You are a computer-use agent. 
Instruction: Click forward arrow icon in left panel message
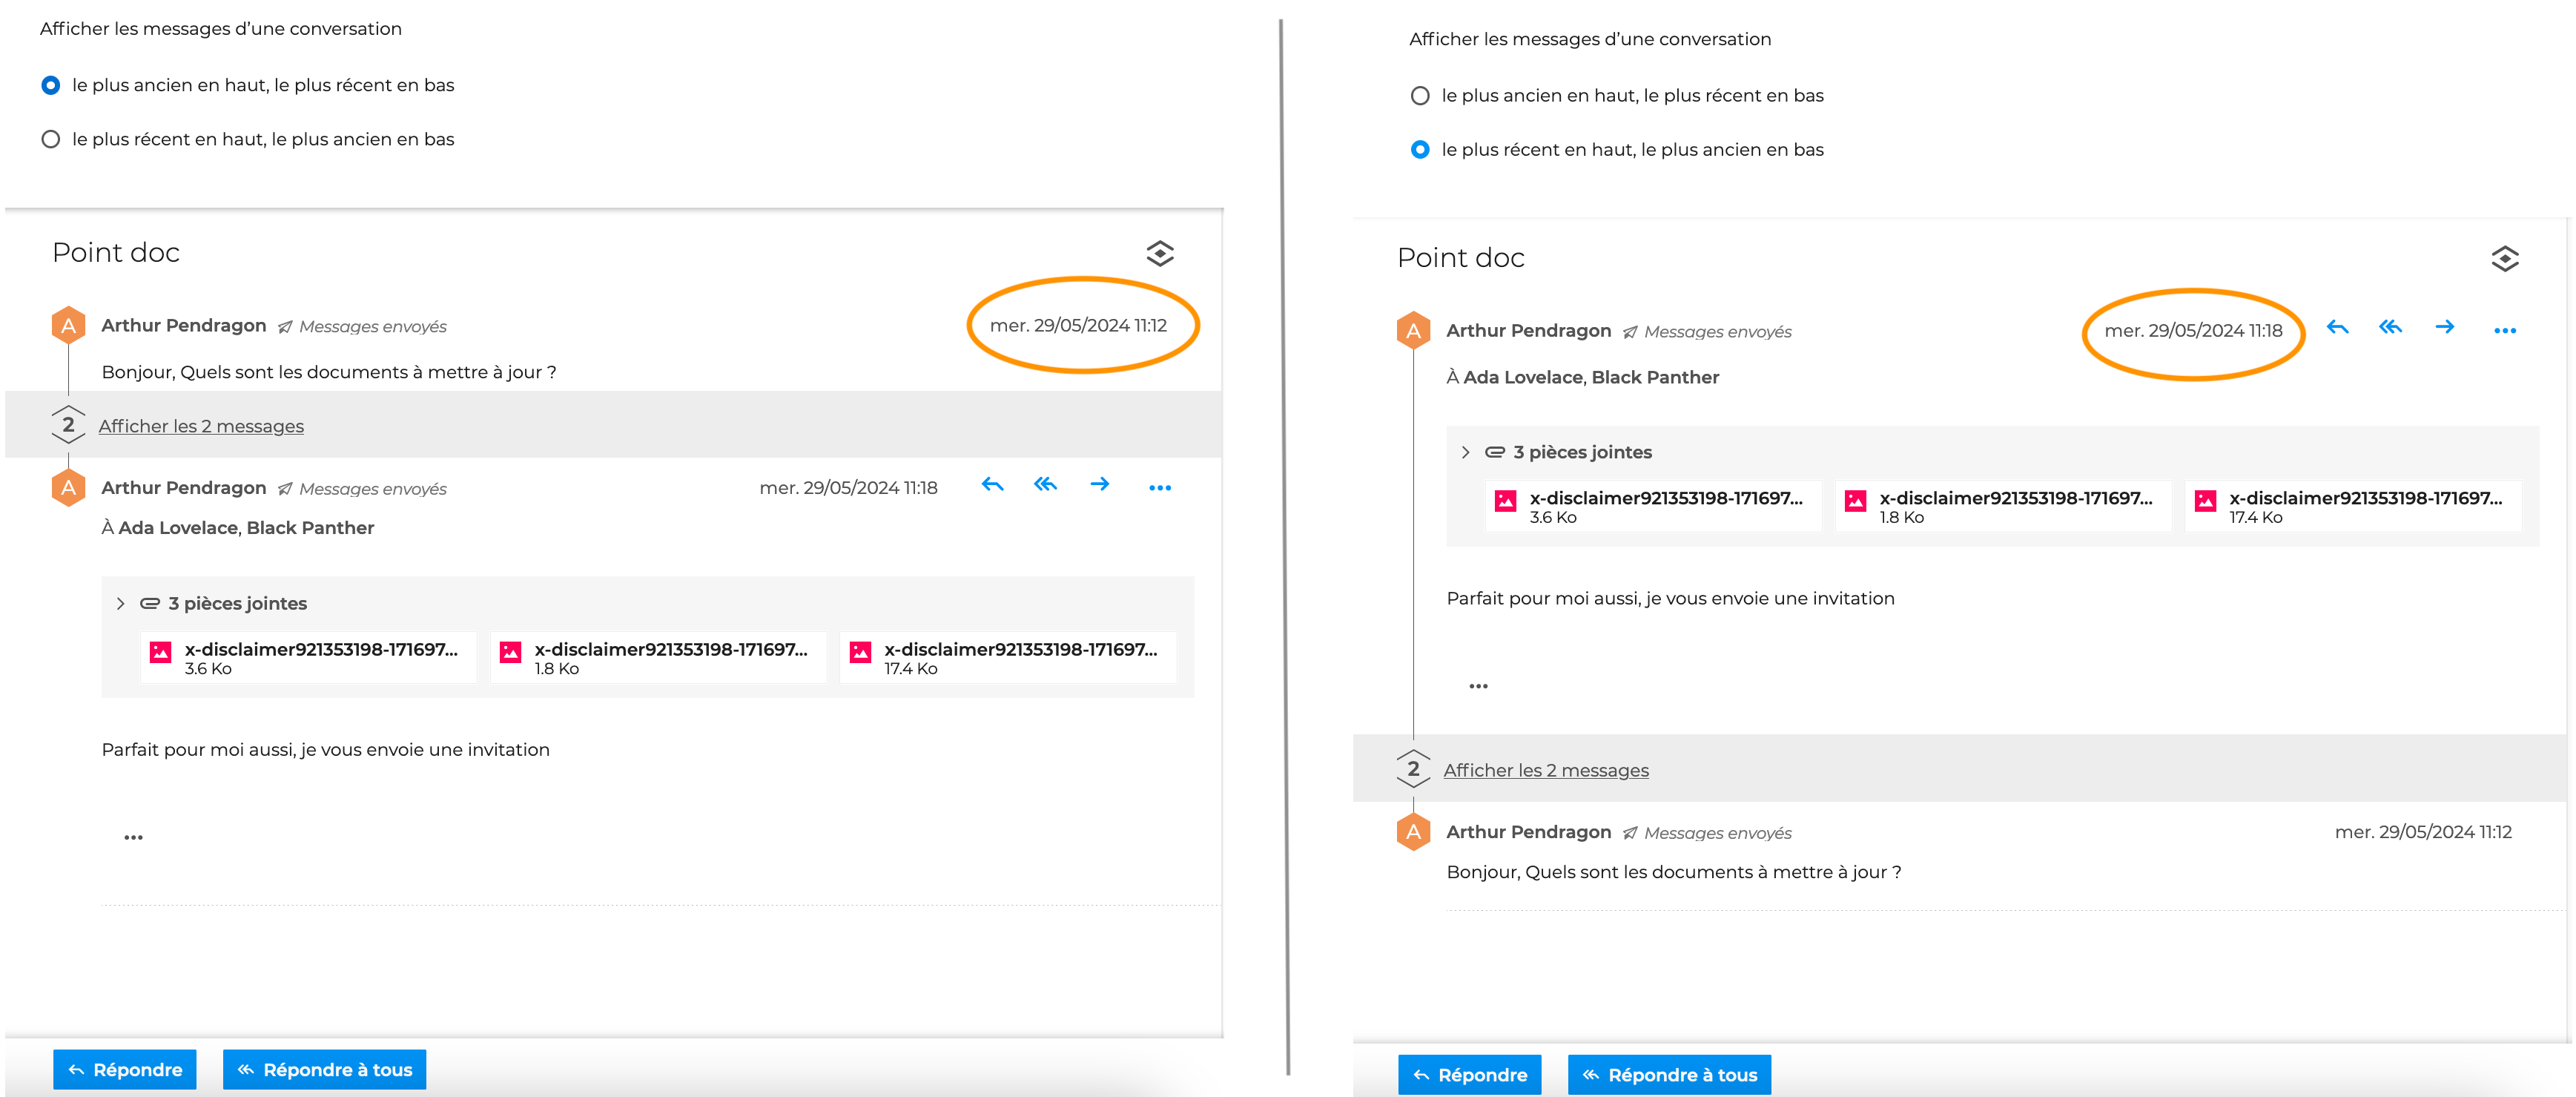pos(1099,485)
